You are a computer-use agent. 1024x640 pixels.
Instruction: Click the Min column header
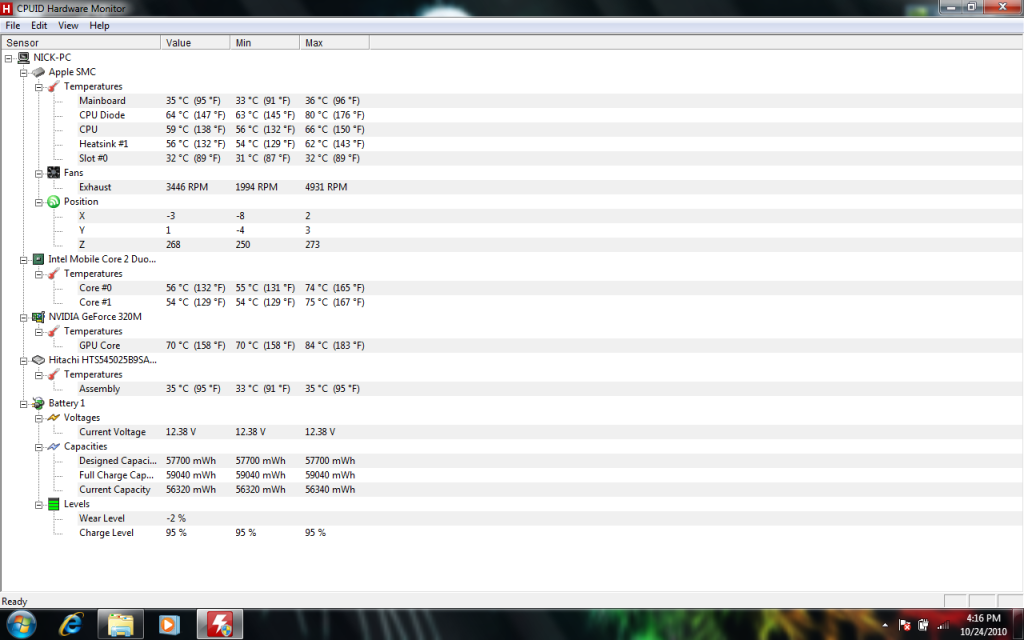tap(265, 42)
